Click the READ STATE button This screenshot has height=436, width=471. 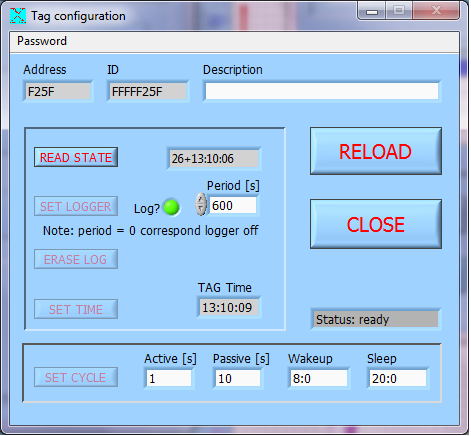point(76,157)
